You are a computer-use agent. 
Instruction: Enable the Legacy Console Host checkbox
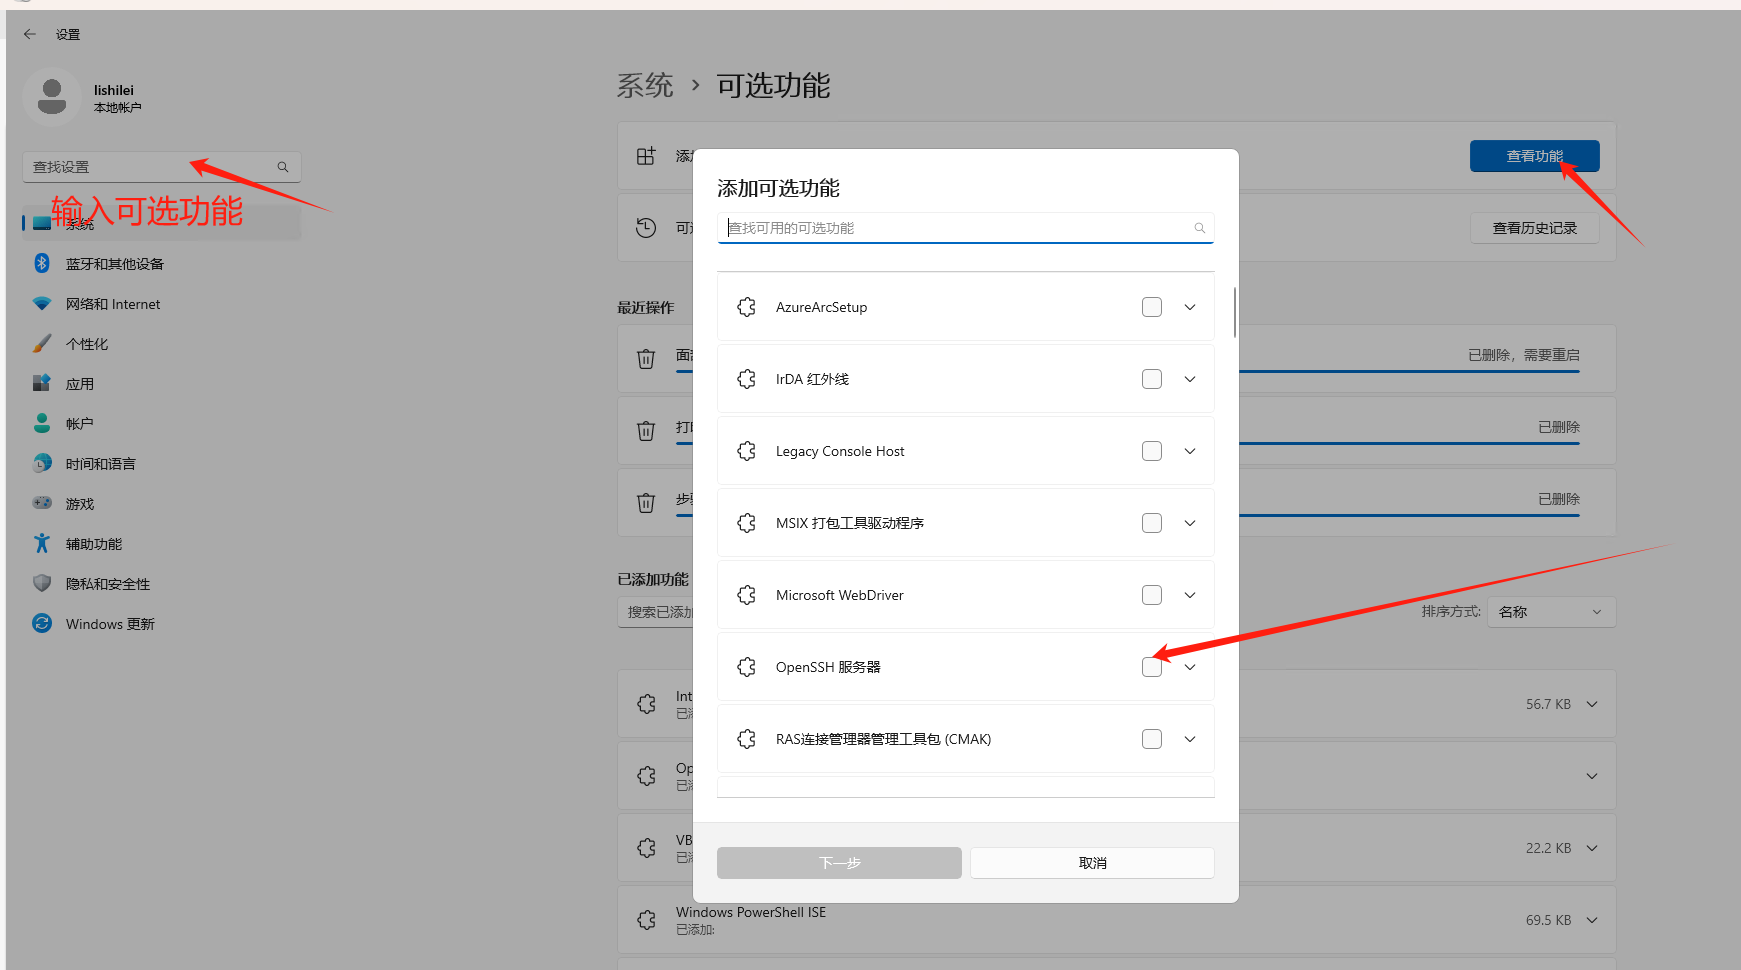click(x=1152, y=451)
